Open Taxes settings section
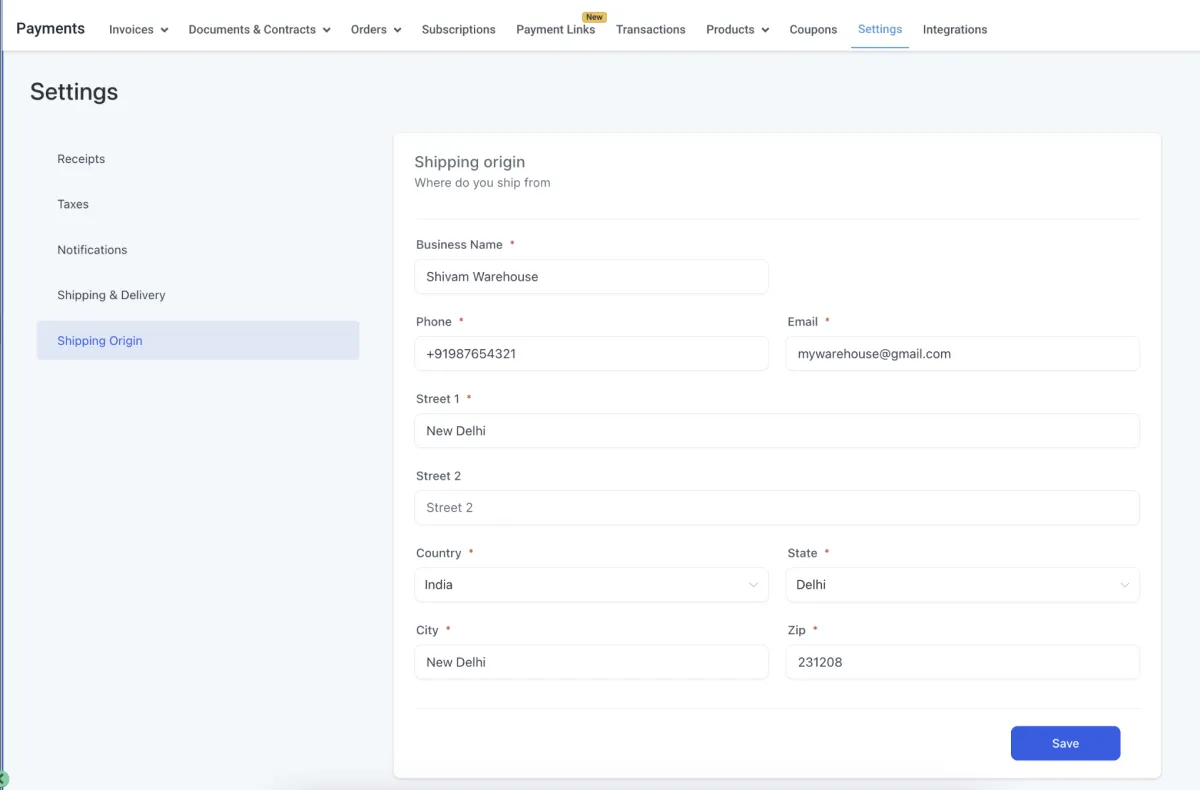This screenshot has height=790, width=1200. pos(198,204)
